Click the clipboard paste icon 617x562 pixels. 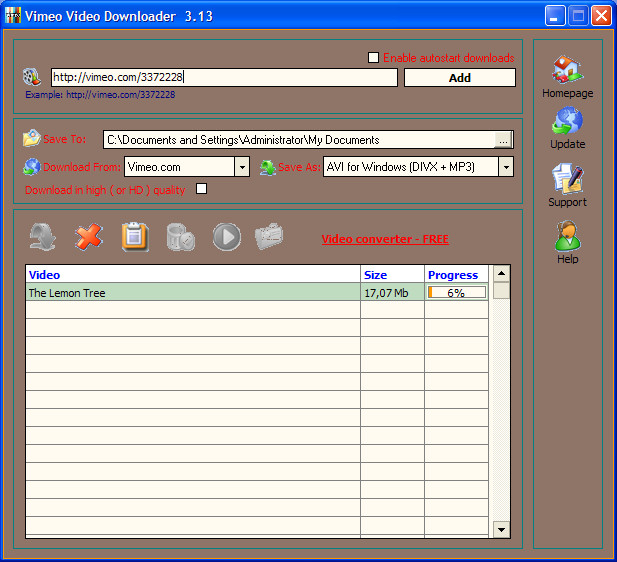click(x=135, y=237)
